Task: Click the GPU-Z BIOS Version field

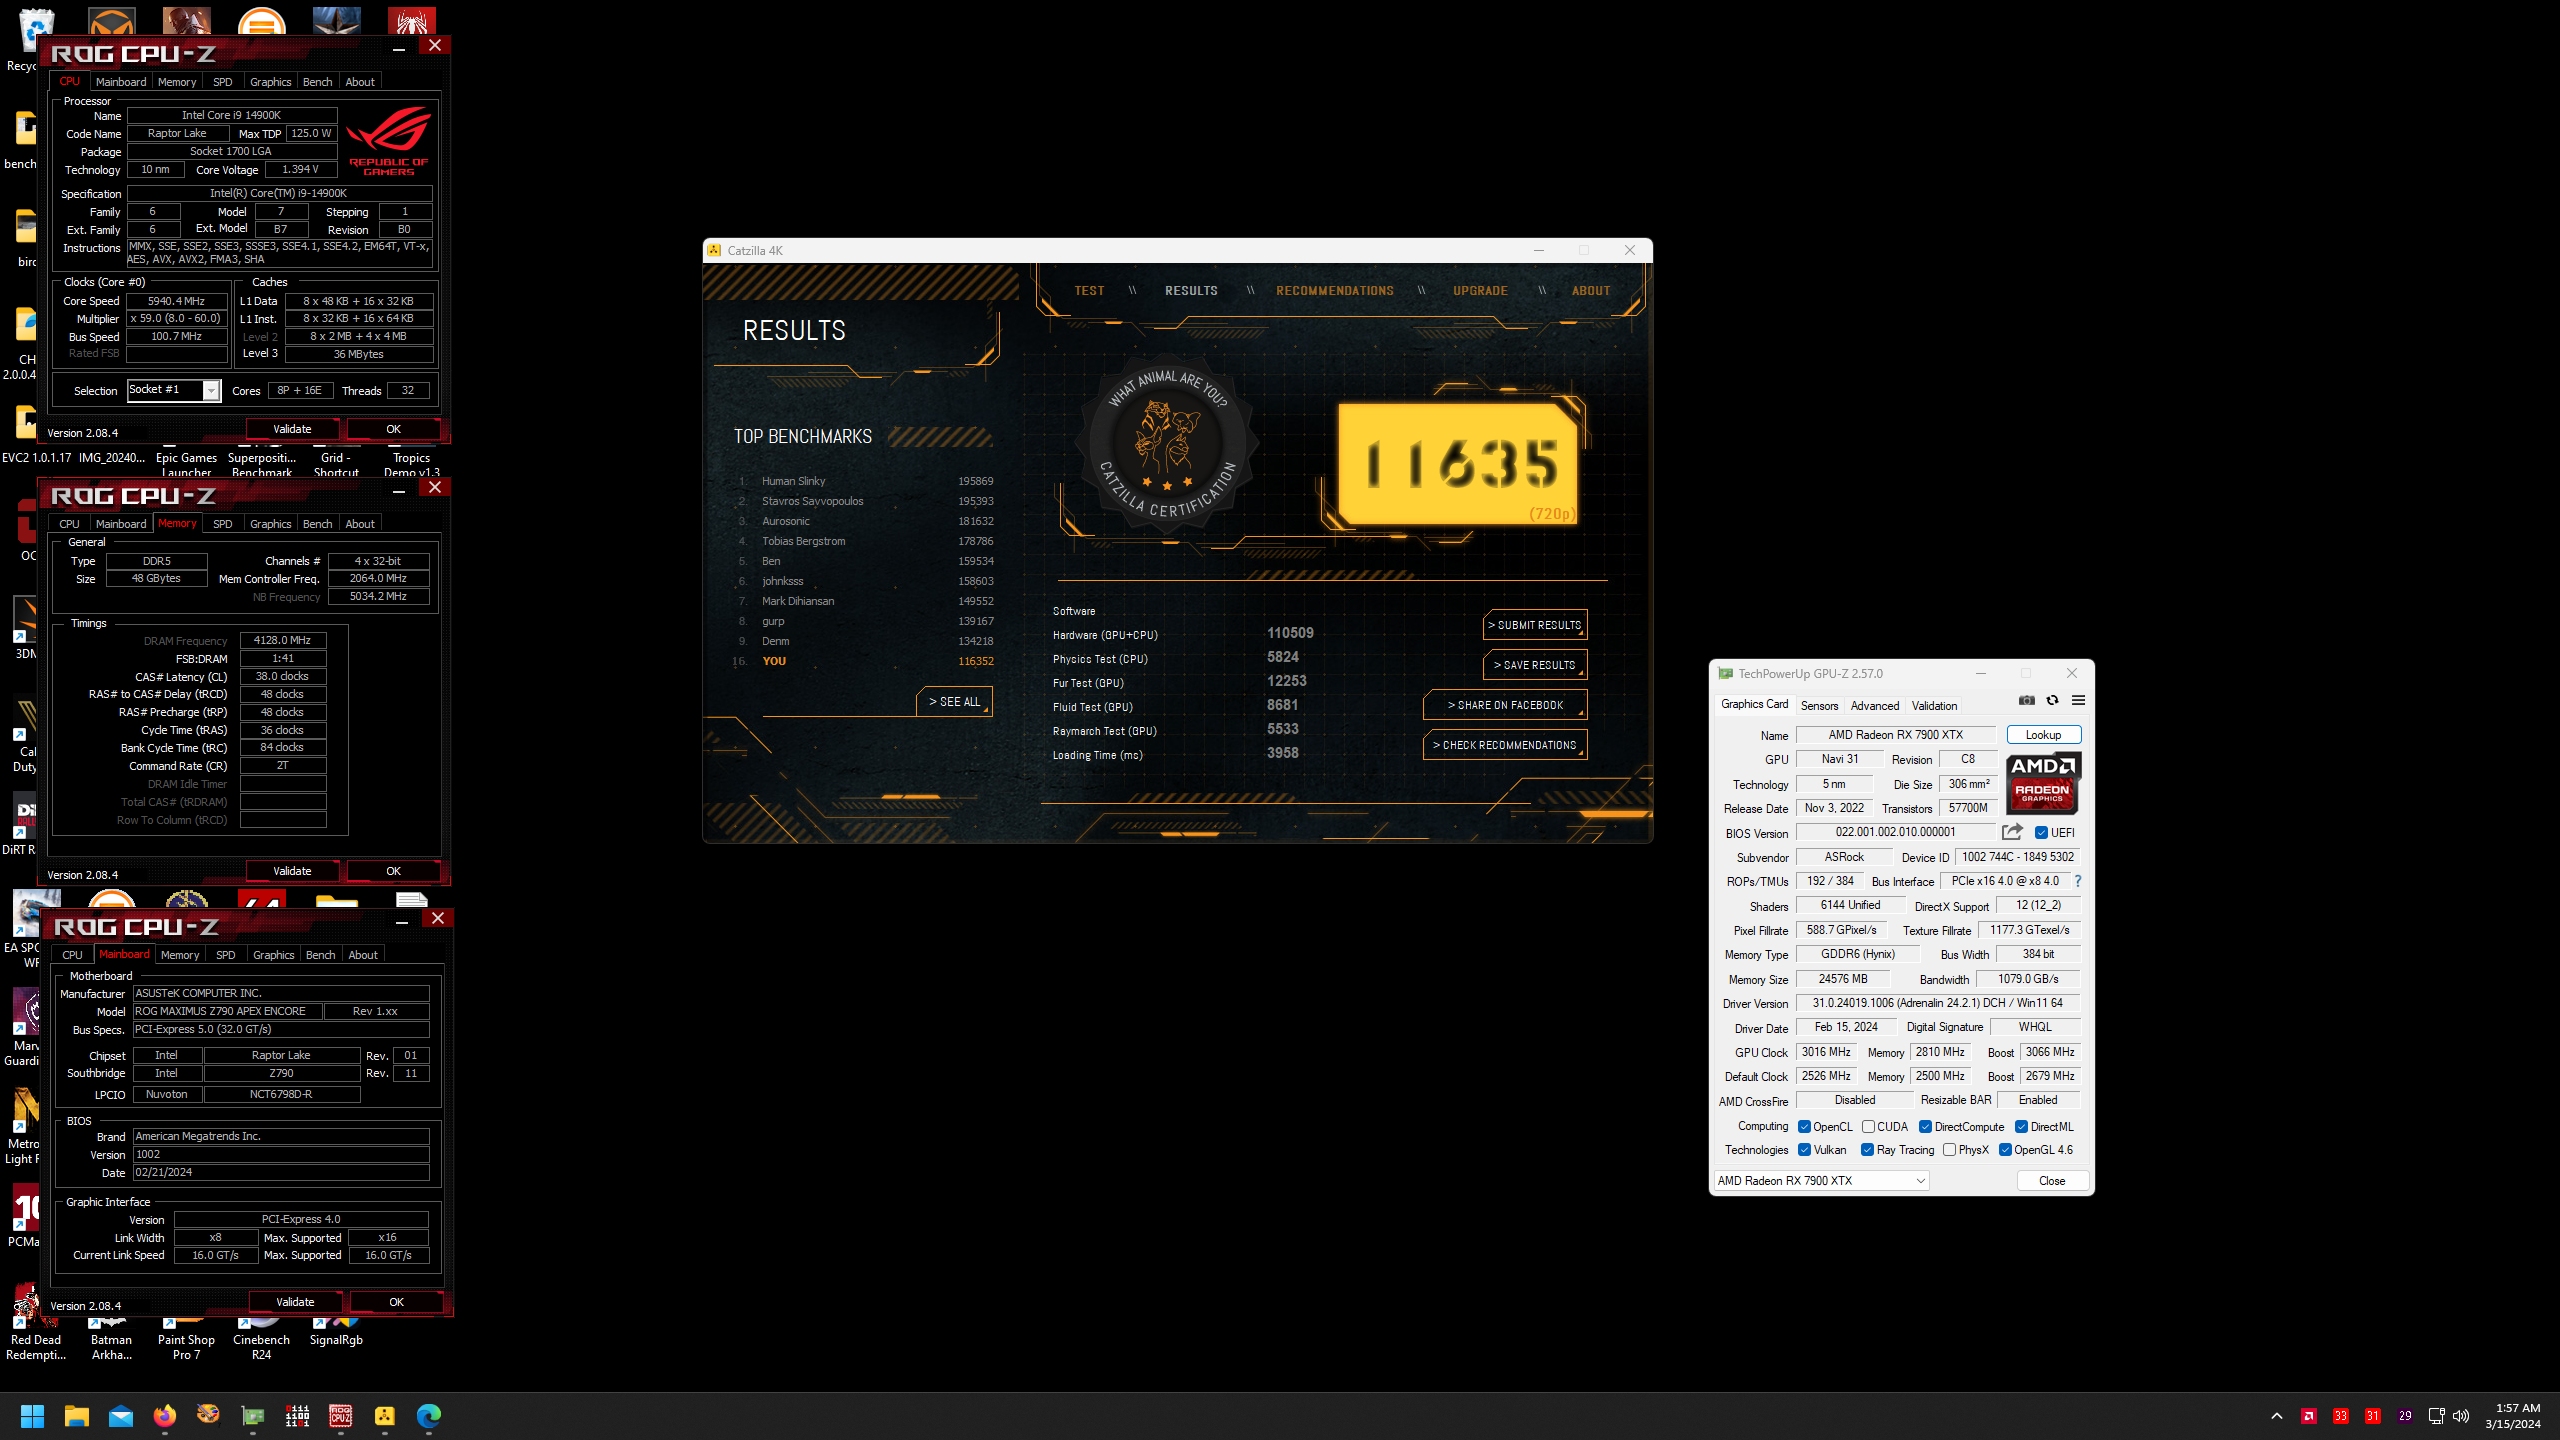Action: [x=1895, y=832]
